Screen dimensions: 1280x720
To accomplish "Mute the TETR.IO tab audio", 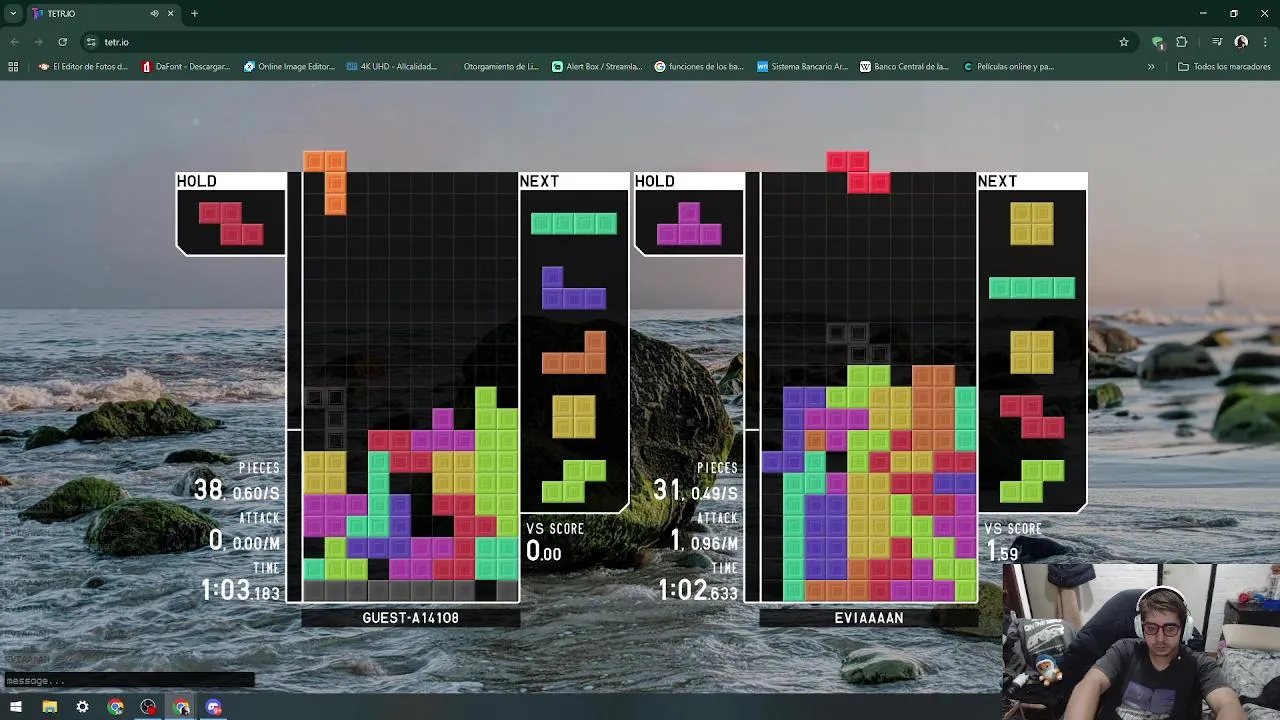I will tap(154, 14).
